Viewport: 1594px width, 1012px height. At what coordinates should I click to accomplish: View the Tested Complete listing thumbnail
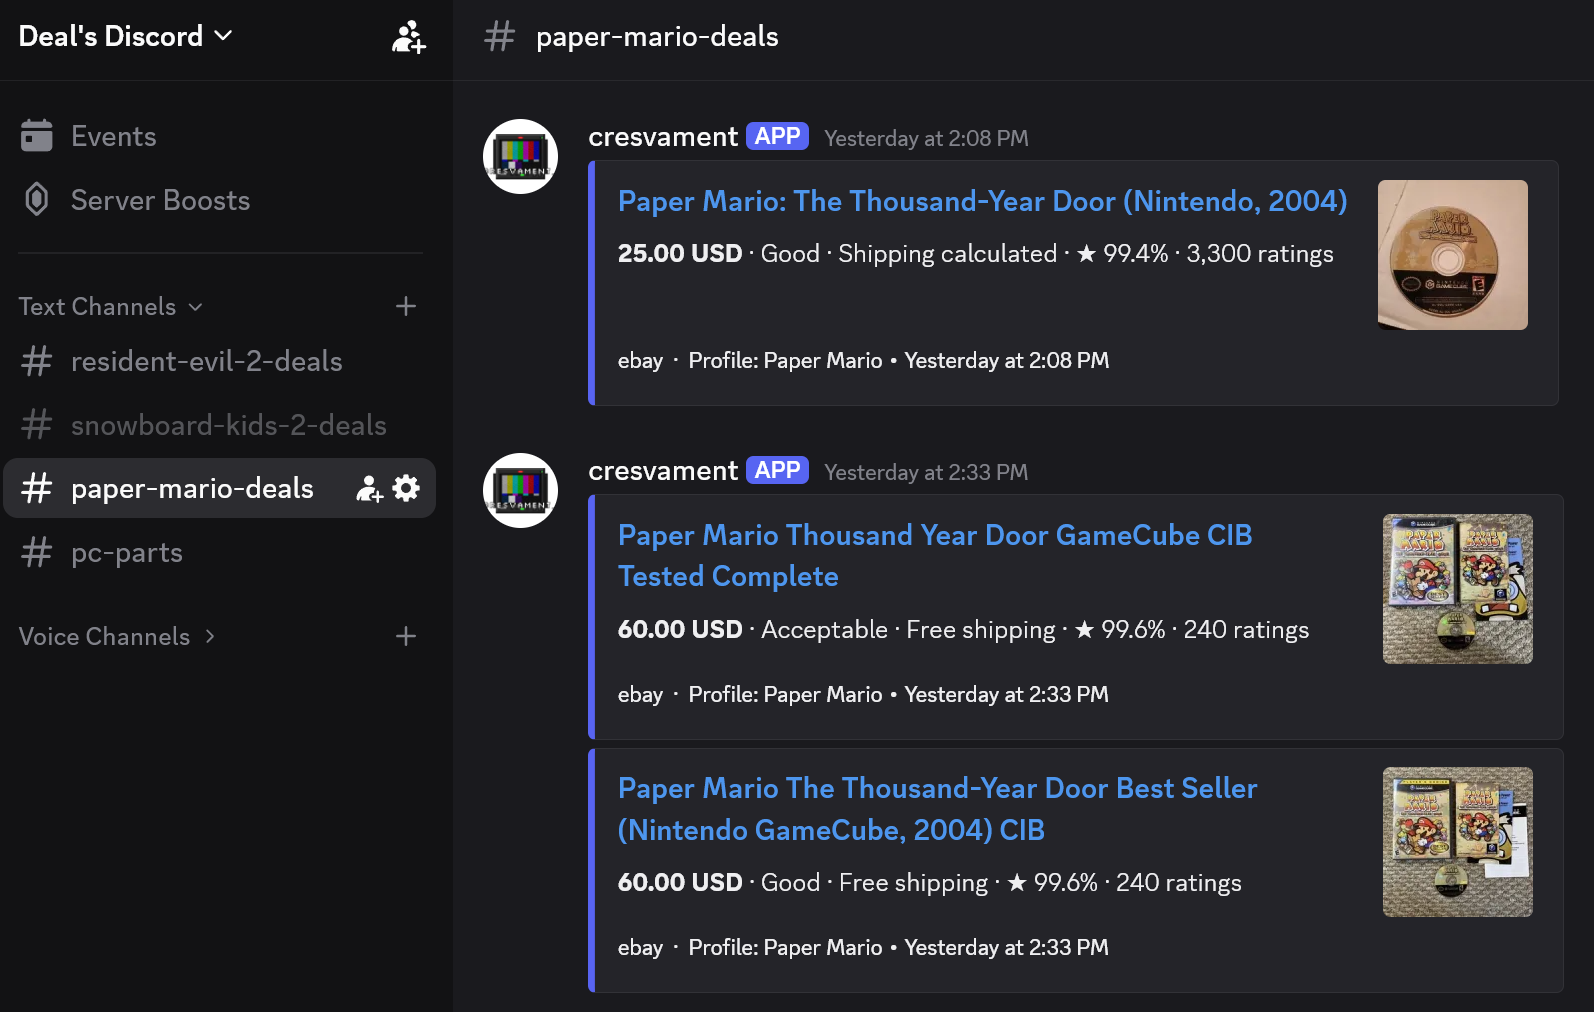1458,589
